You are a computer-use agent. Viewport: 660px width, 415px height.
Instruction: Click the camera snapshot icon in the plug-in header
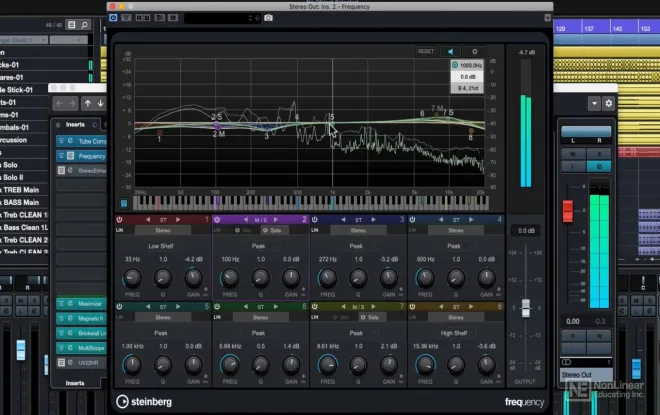(269, 18)
